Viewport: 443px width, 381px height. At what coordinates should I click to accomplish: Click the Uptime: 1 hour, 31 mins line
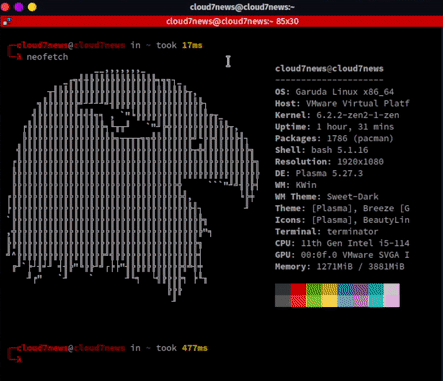tap(334, 127)
